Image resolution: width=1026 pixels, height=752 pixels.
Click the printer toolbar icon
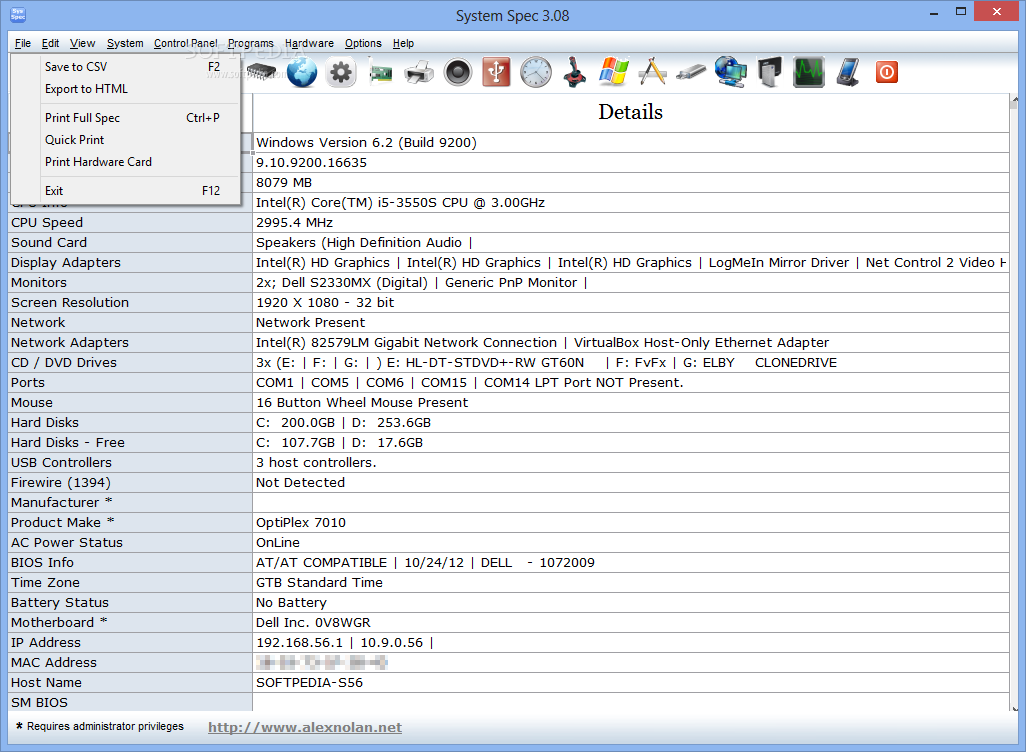coord(419,72)
